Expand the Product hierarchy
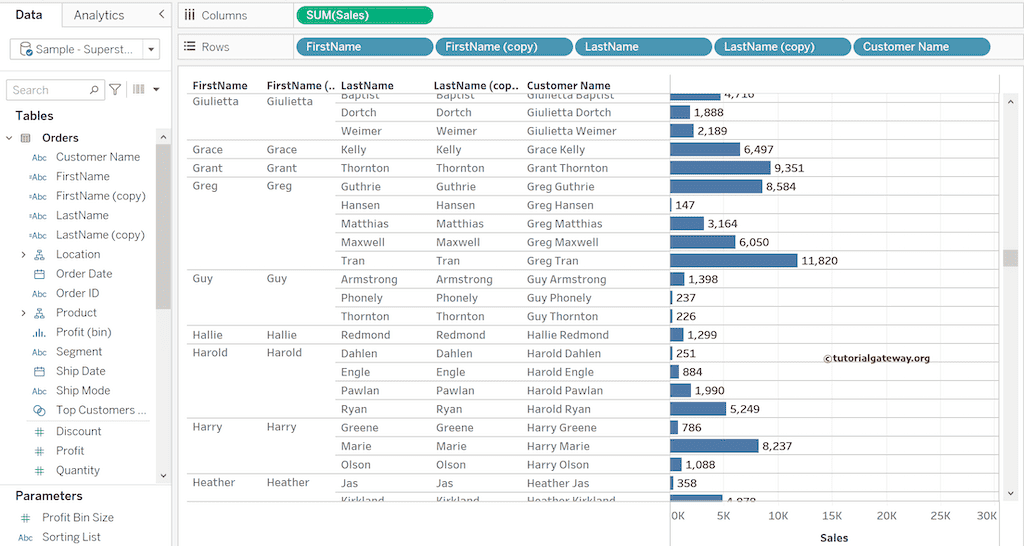Viewport: 1024px width, 546px height. click(23, 313)
